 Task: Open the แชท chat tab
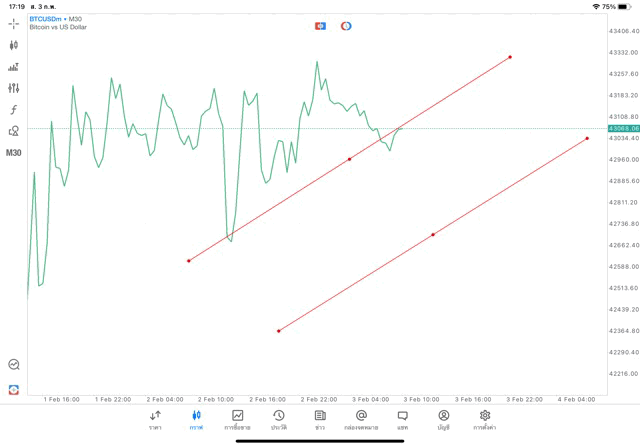coord(402,420)
